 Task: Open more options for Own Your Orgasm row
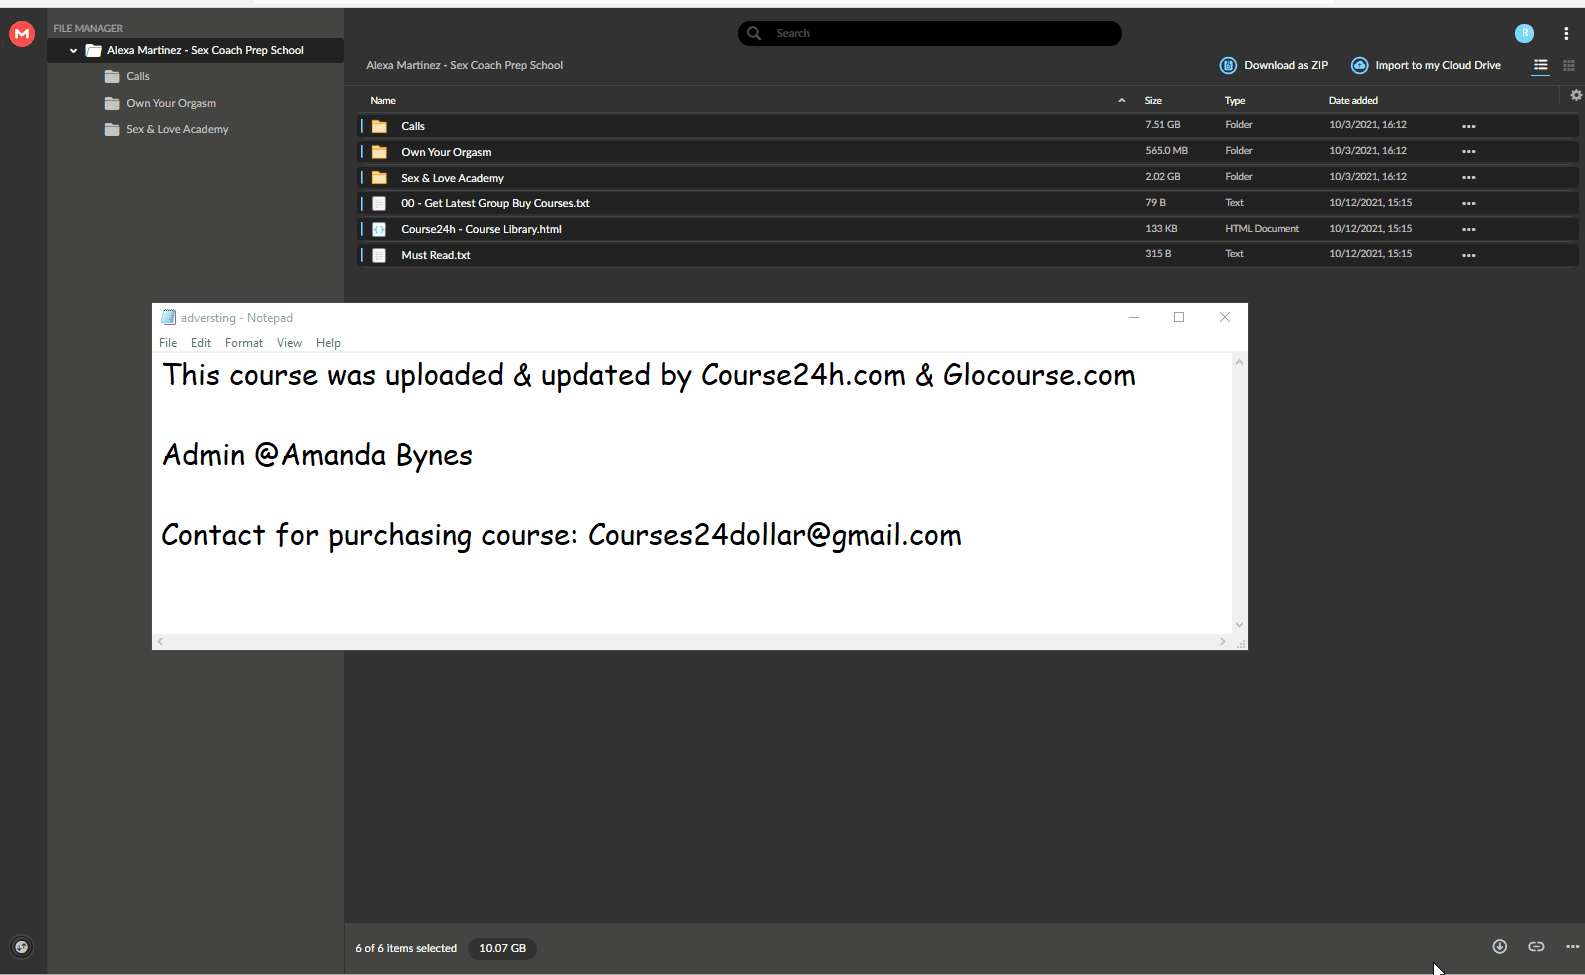tap(1468, 152)
